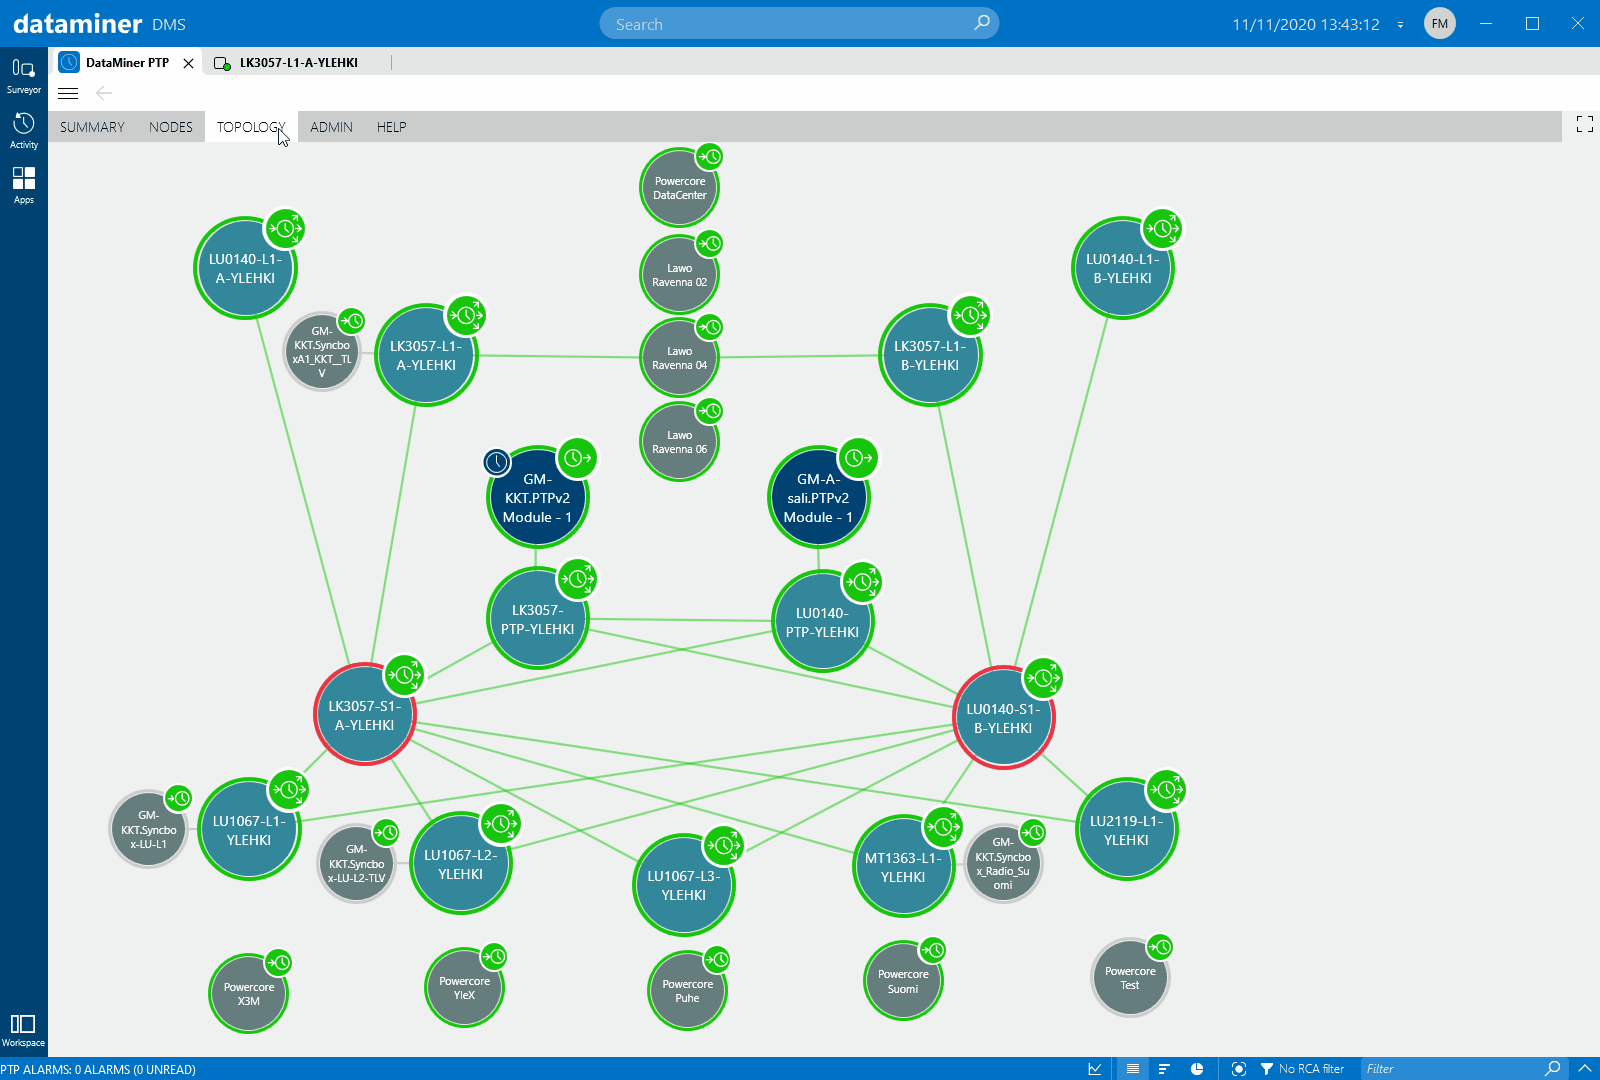This screenshot has height=1080, width=1600.
Task: Click the filter search magnifier in status bar
Action: (1553, 1069)
